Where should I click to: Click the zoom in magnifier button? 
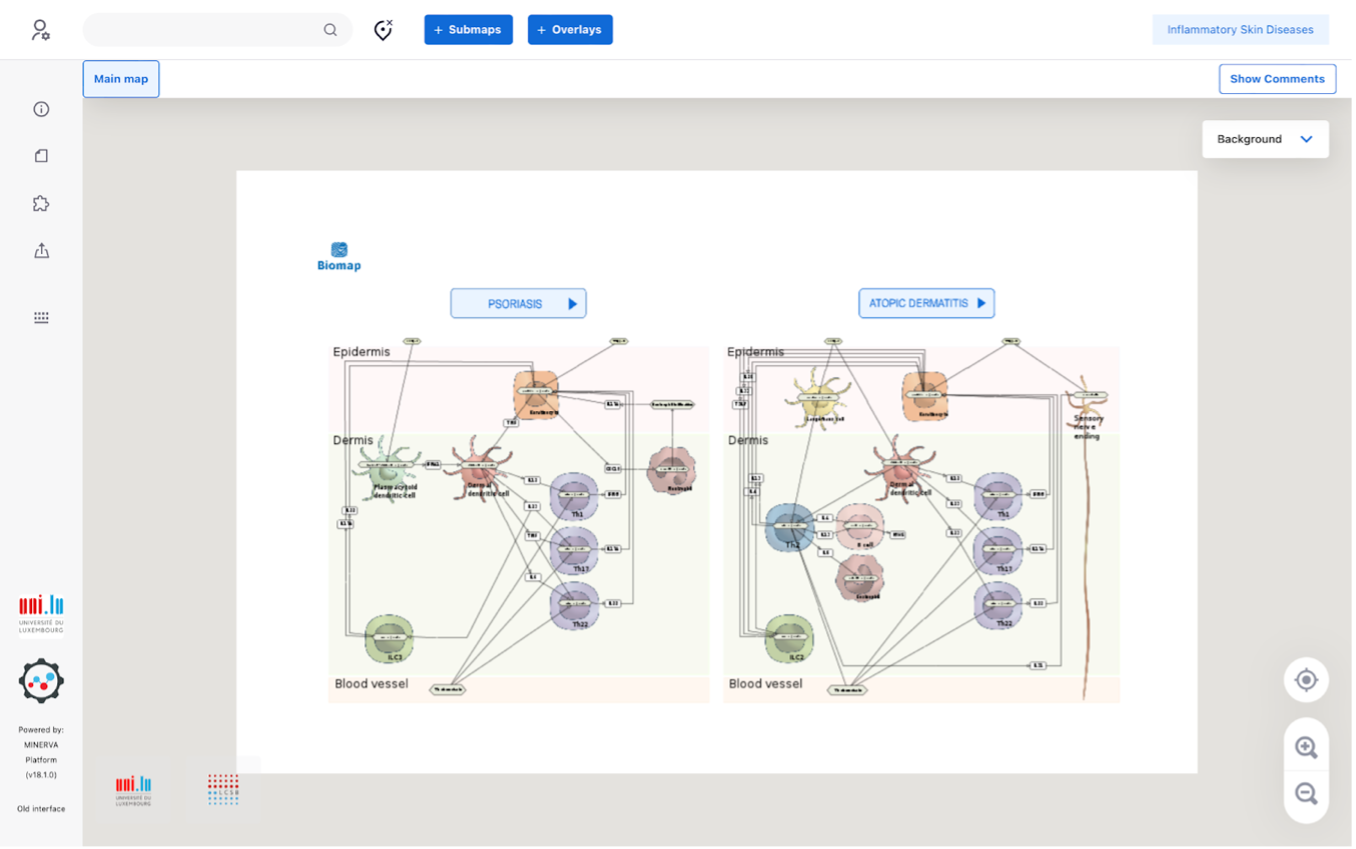[x=1305, y=747]
